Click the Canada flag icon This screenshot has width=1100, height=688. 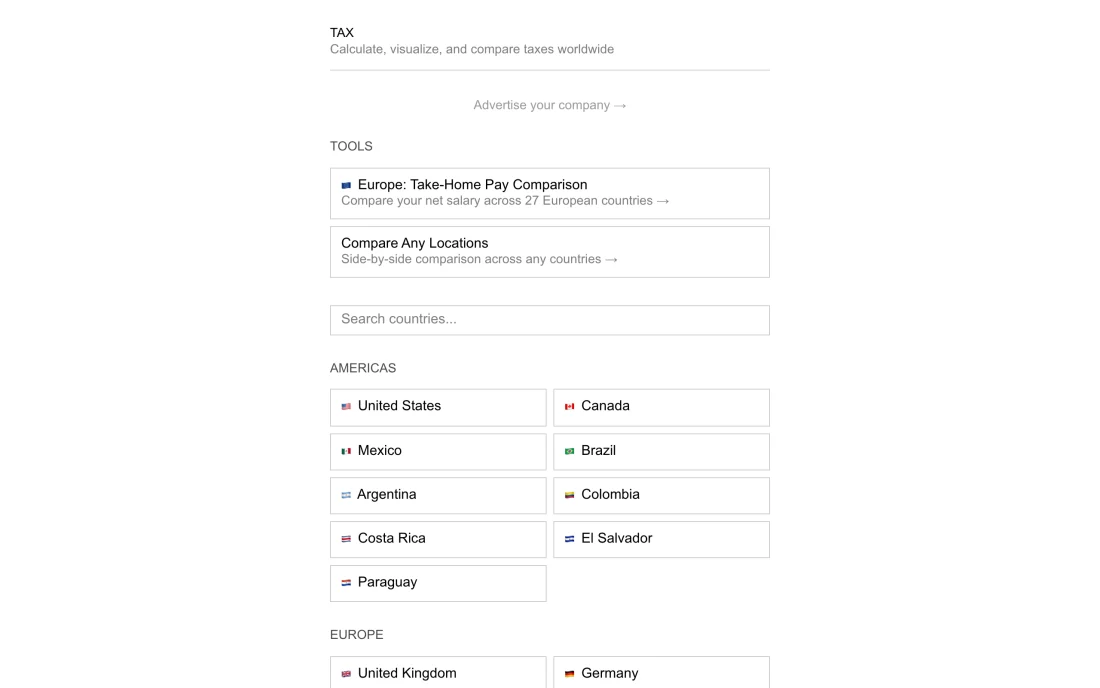[569, 406]
